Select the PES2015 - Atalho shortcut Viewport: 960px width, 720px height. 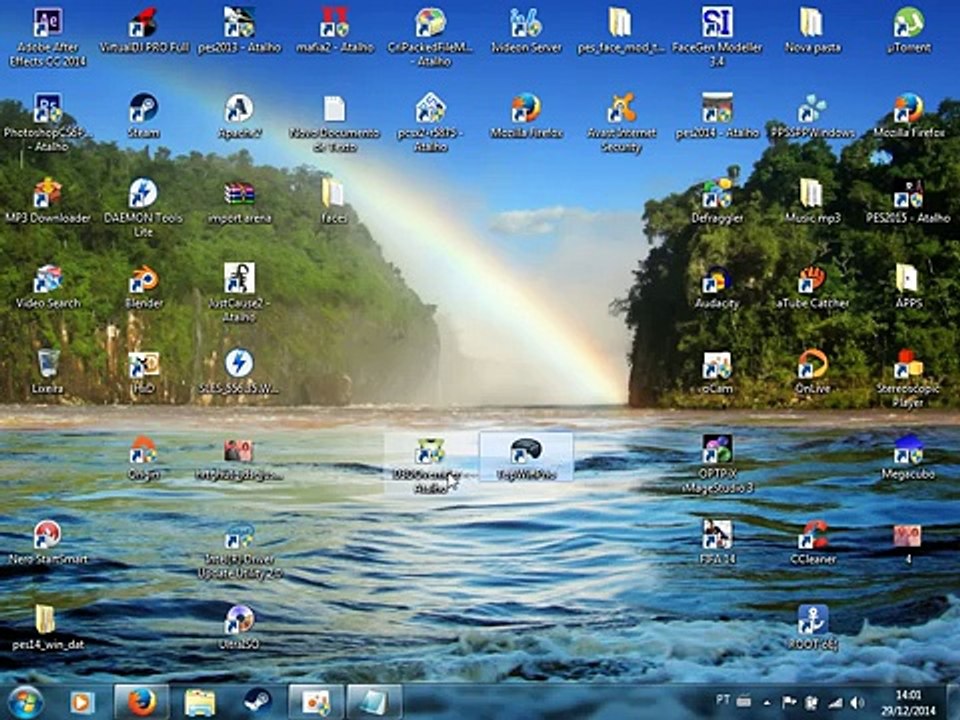point(908,201)
